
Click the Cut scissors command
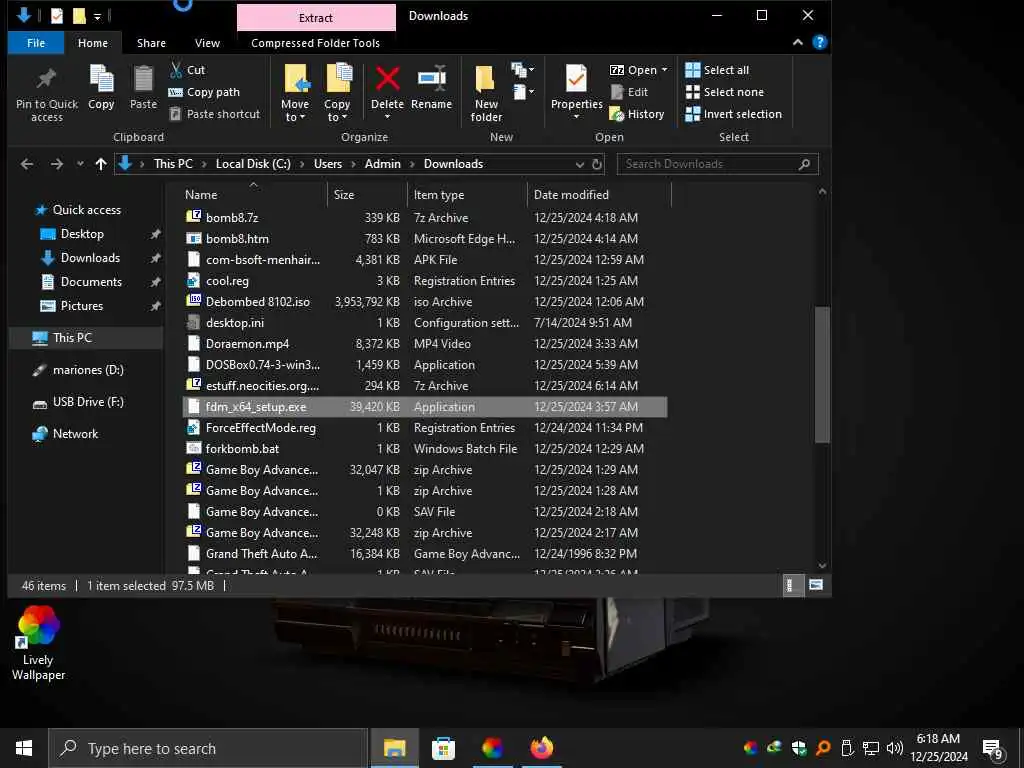[187, 70]
